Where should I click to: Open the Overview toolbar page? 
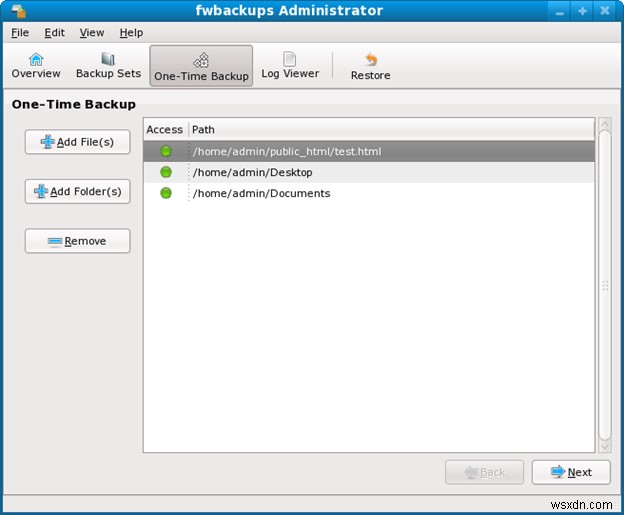(36, 66)
